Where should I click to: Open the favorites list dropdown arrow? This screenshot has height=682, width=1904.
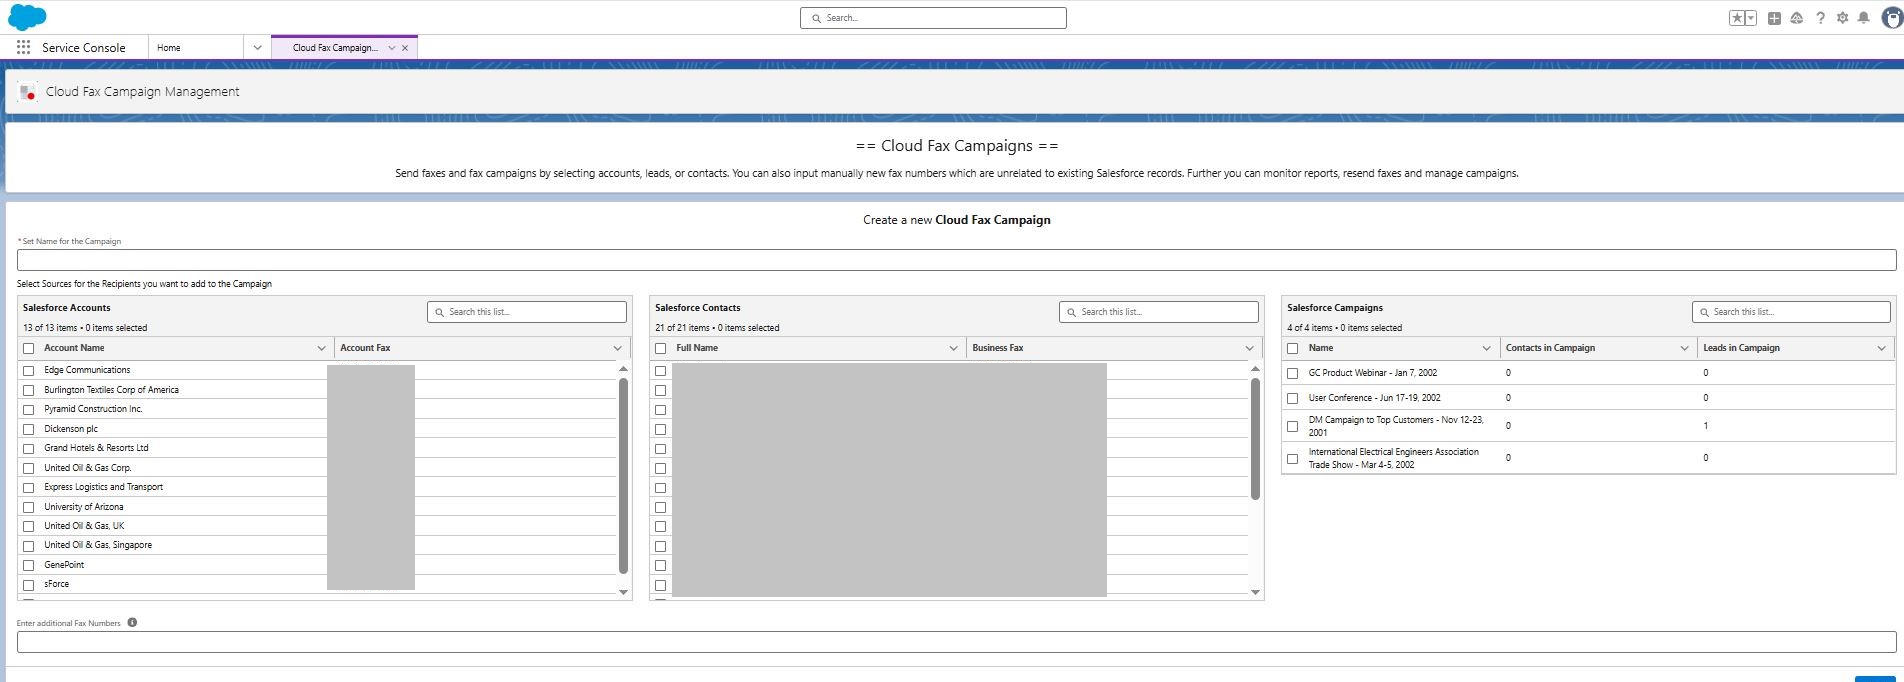click(1751, 18)
